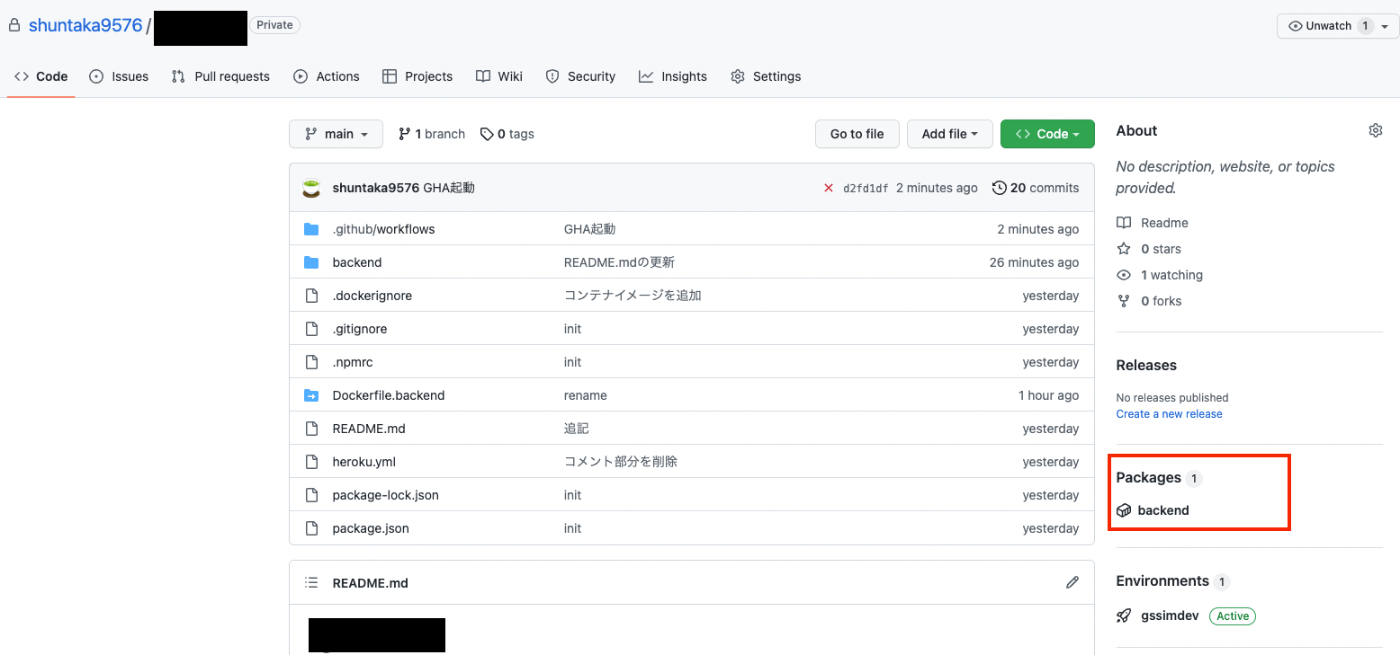Click the package.json file icon
The image size is (1400, 655).
(311, 528)
